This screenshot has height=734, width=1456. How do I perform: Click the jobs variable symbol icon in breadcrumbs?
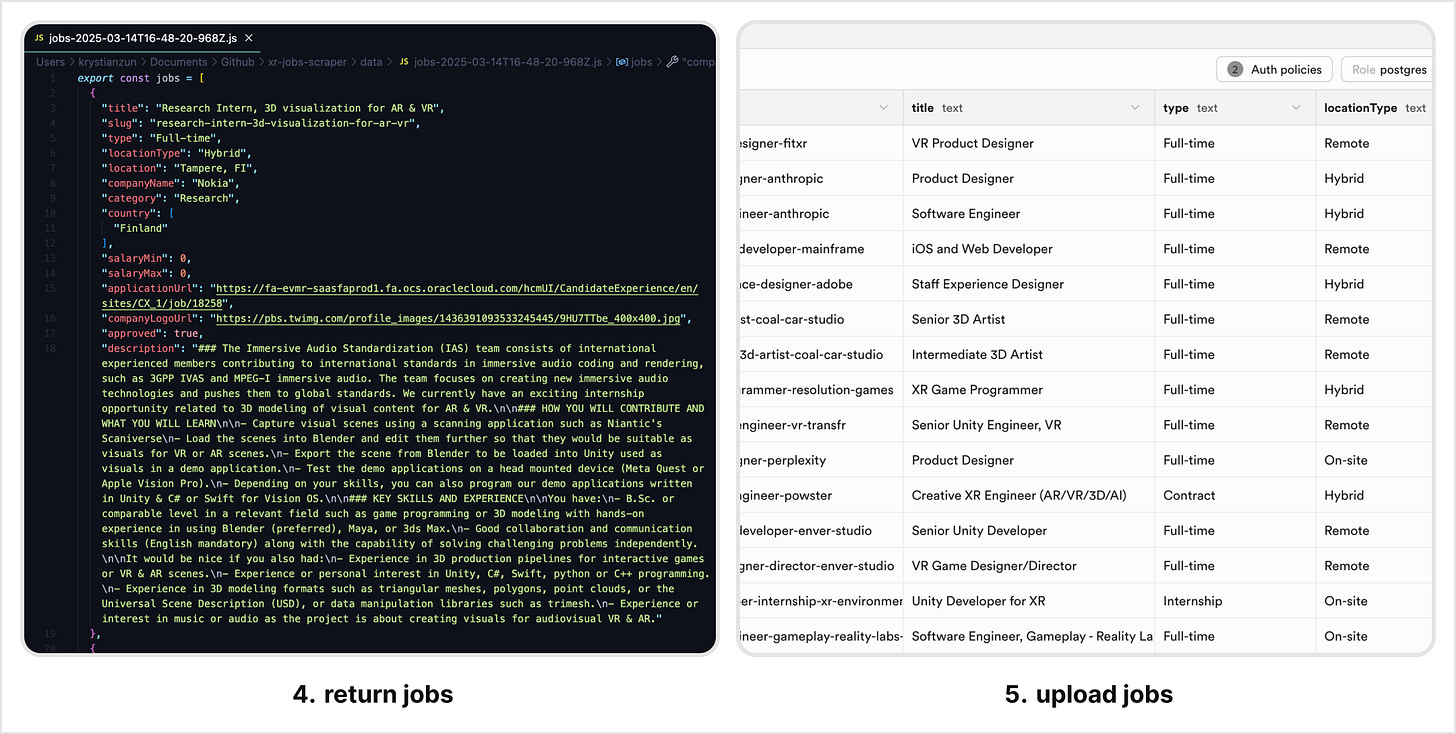tap(620, 62)
